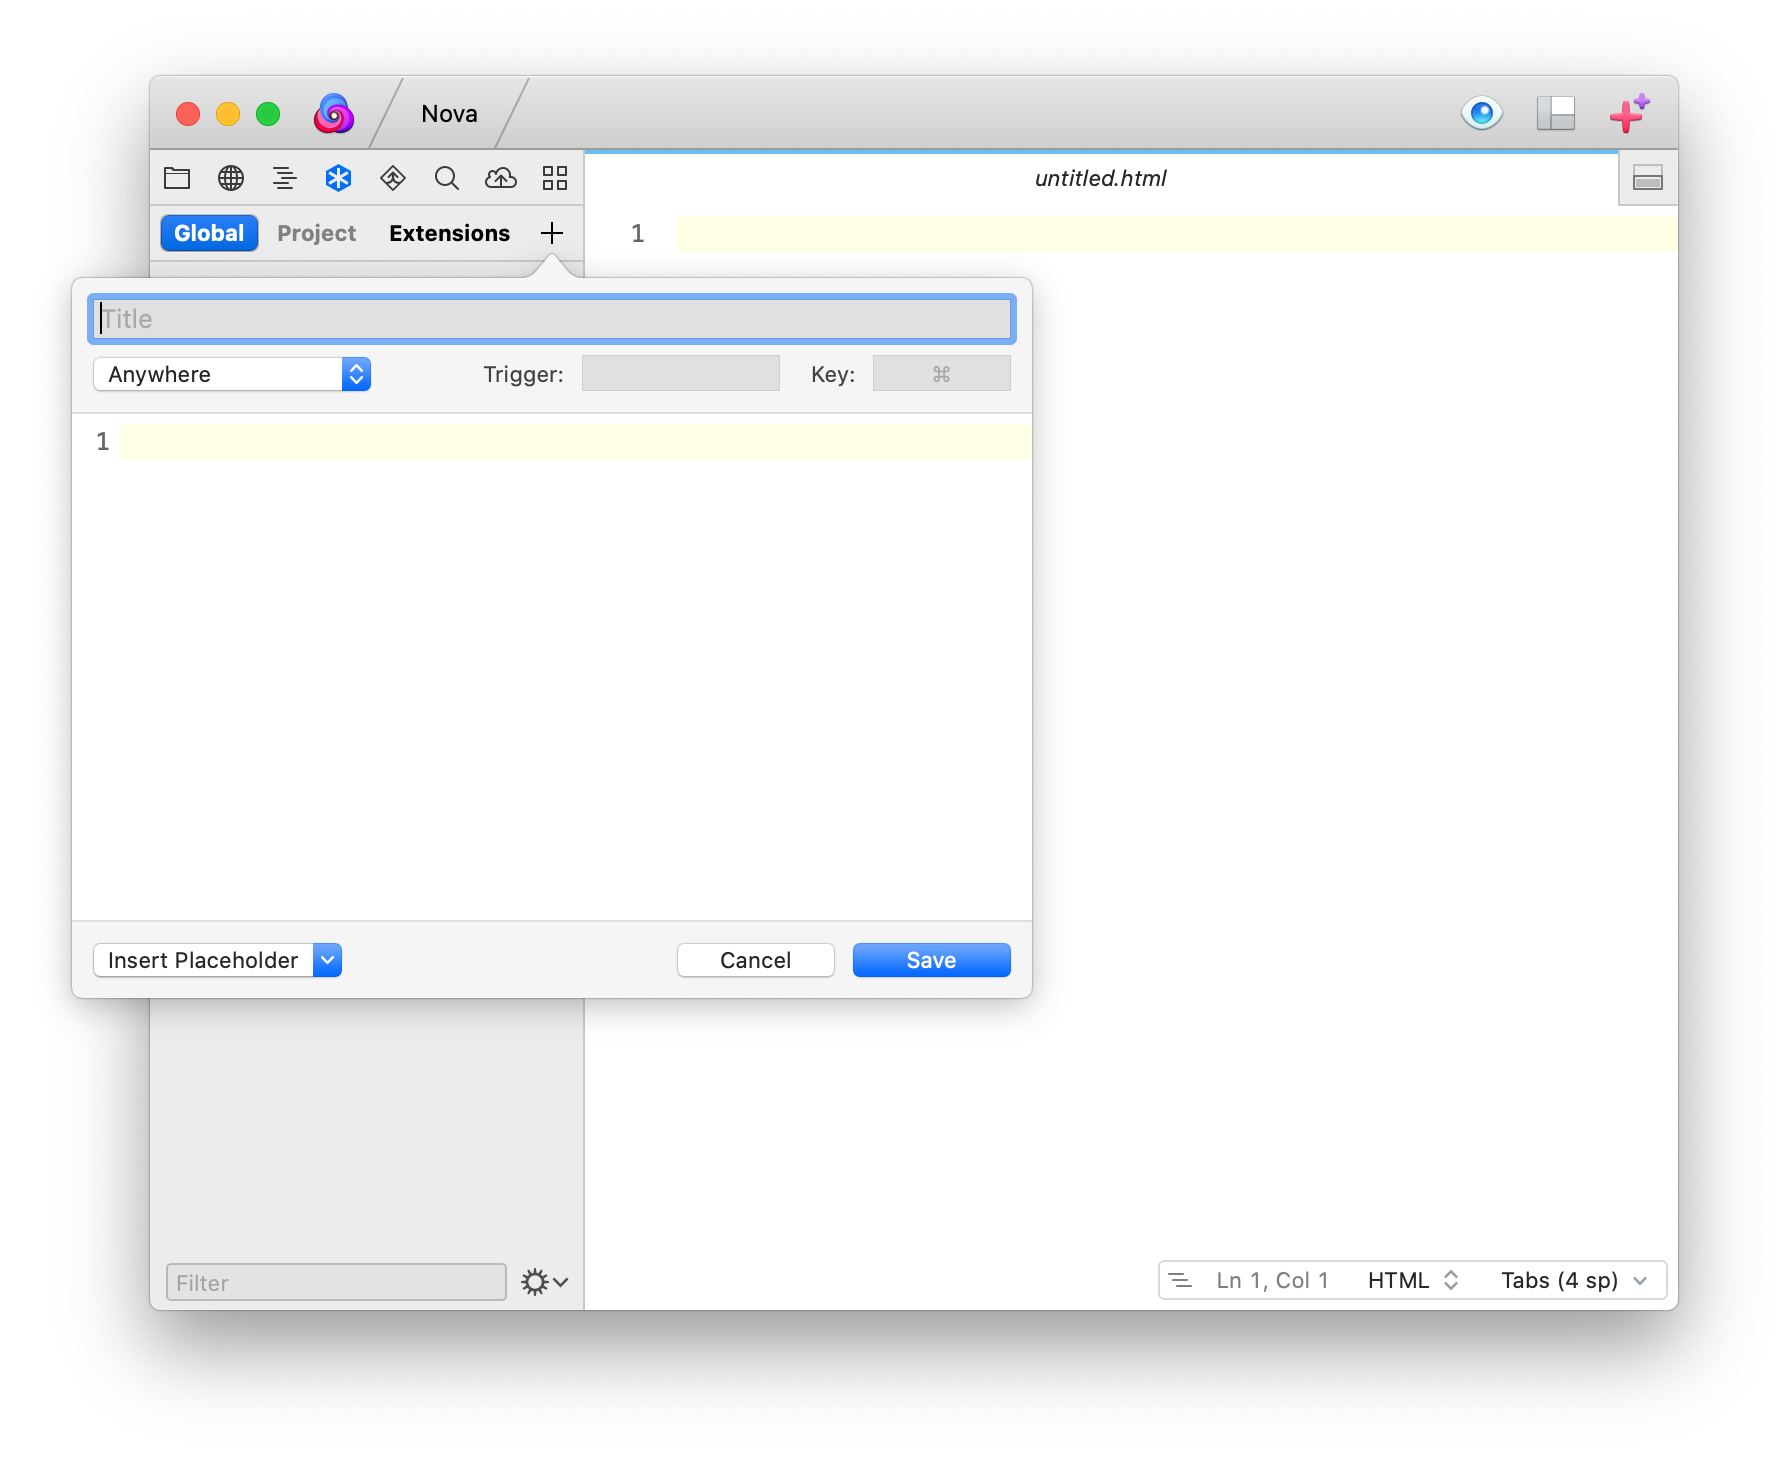The image size is (1790, 1458).
Task: Open the Anywhere scope dropdown
Action: (232, 374)
